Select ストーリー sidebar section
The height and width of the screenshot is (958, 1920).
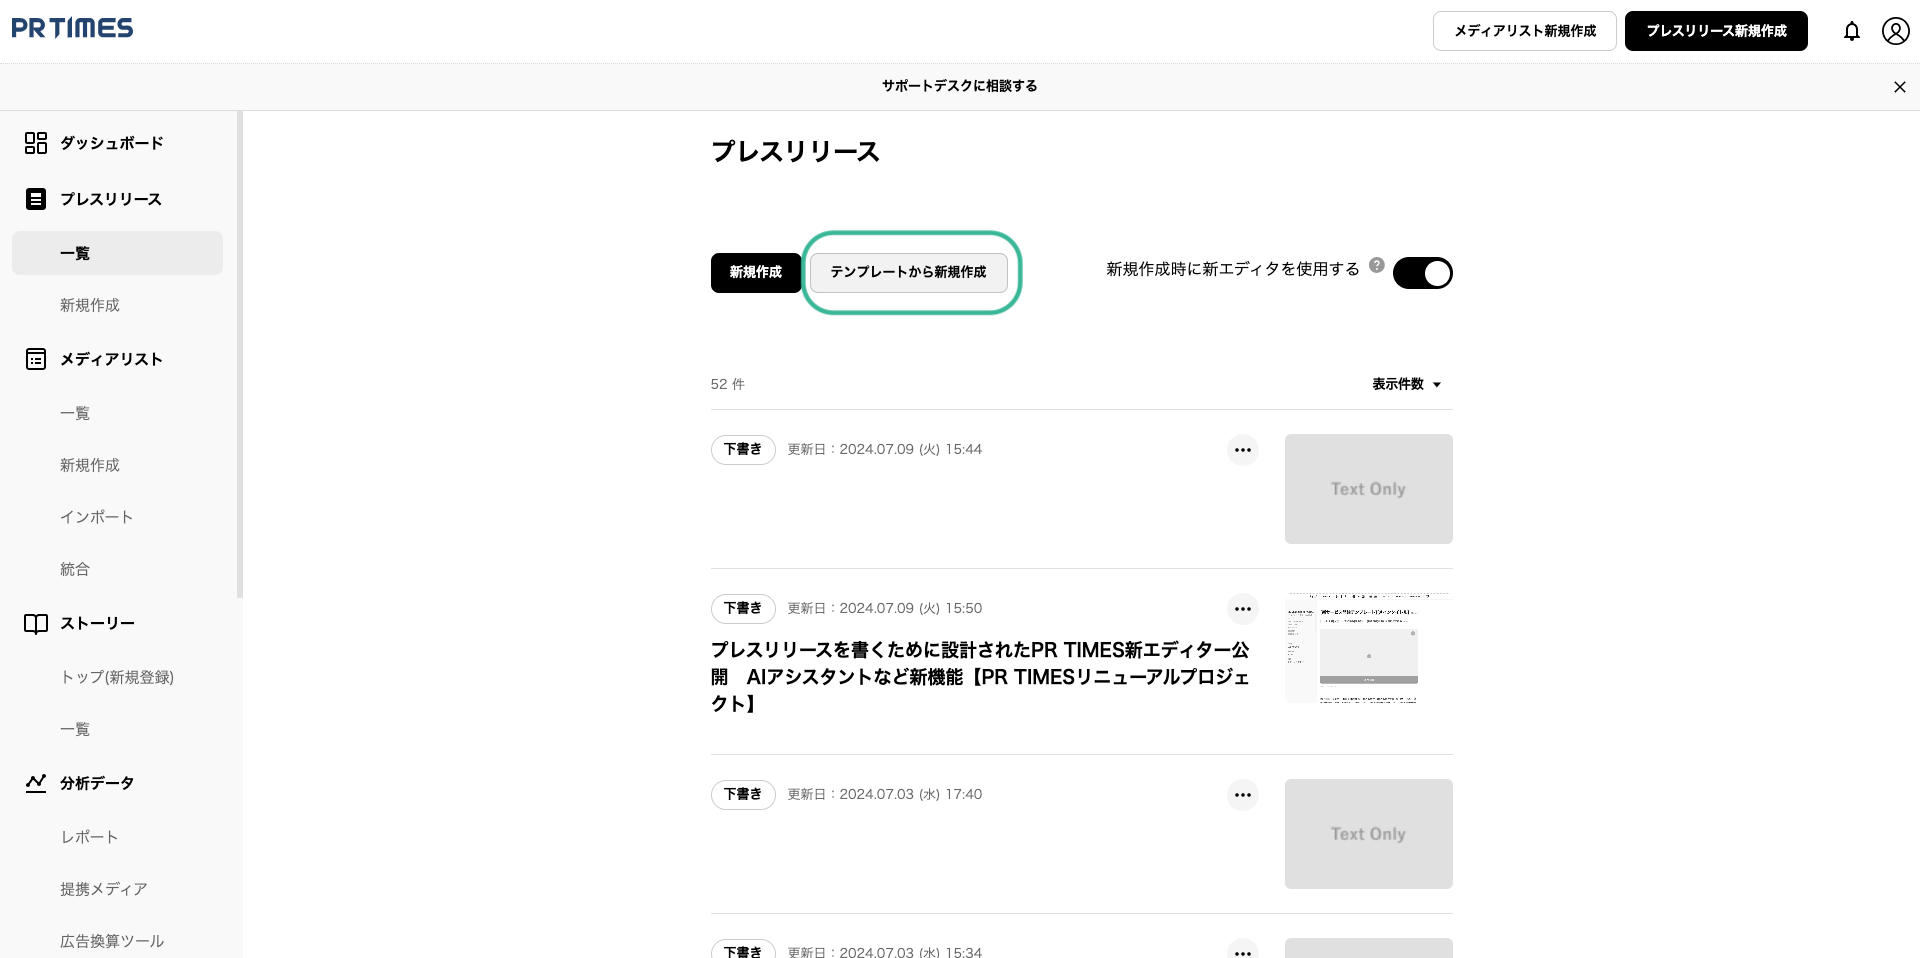click(x=98, y=623)
